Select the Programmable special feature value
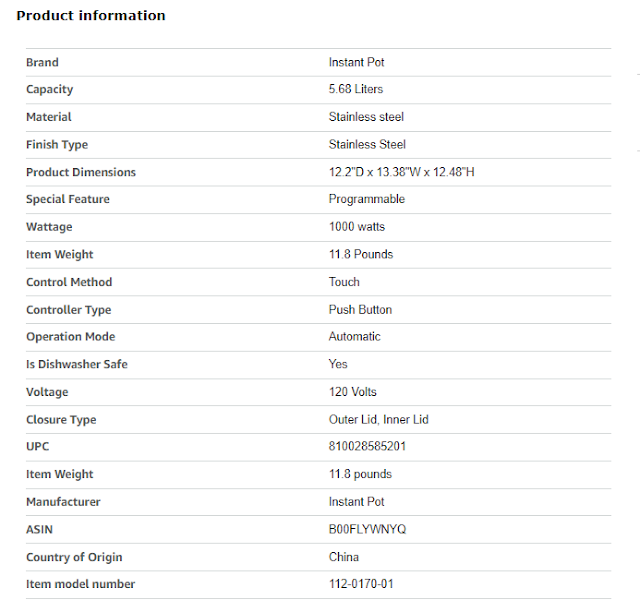 coord(367,199)
